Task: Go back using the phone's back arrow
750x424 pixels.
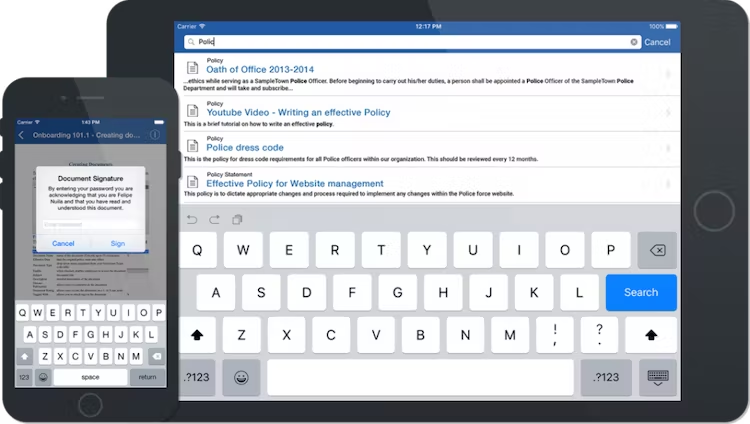Action: (x=21, y=135)
